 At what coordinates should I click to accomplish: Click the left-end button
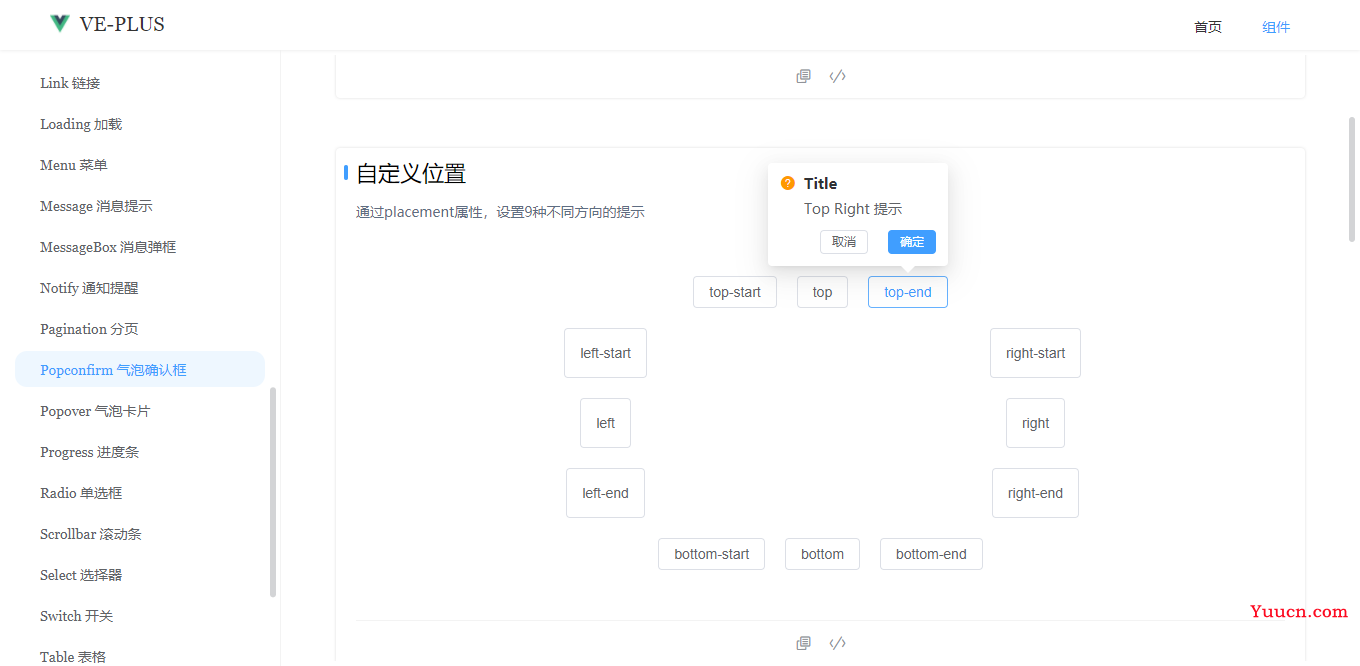(605, 493)
